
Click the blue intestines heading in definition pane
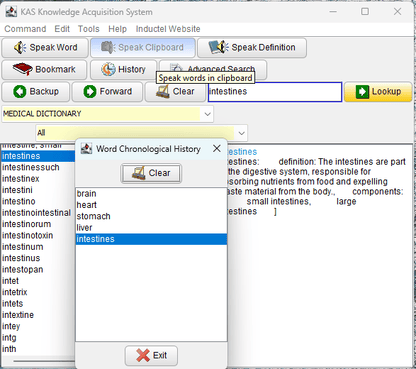[x=243, y=152]
